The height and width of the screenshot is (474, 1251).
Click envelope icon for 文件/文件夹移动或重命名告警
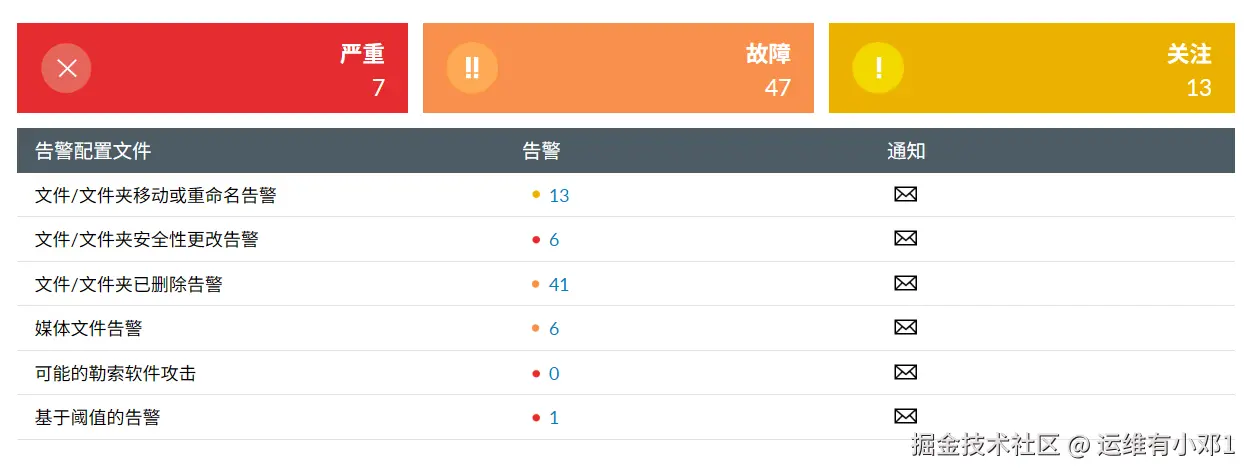(905, 194)
